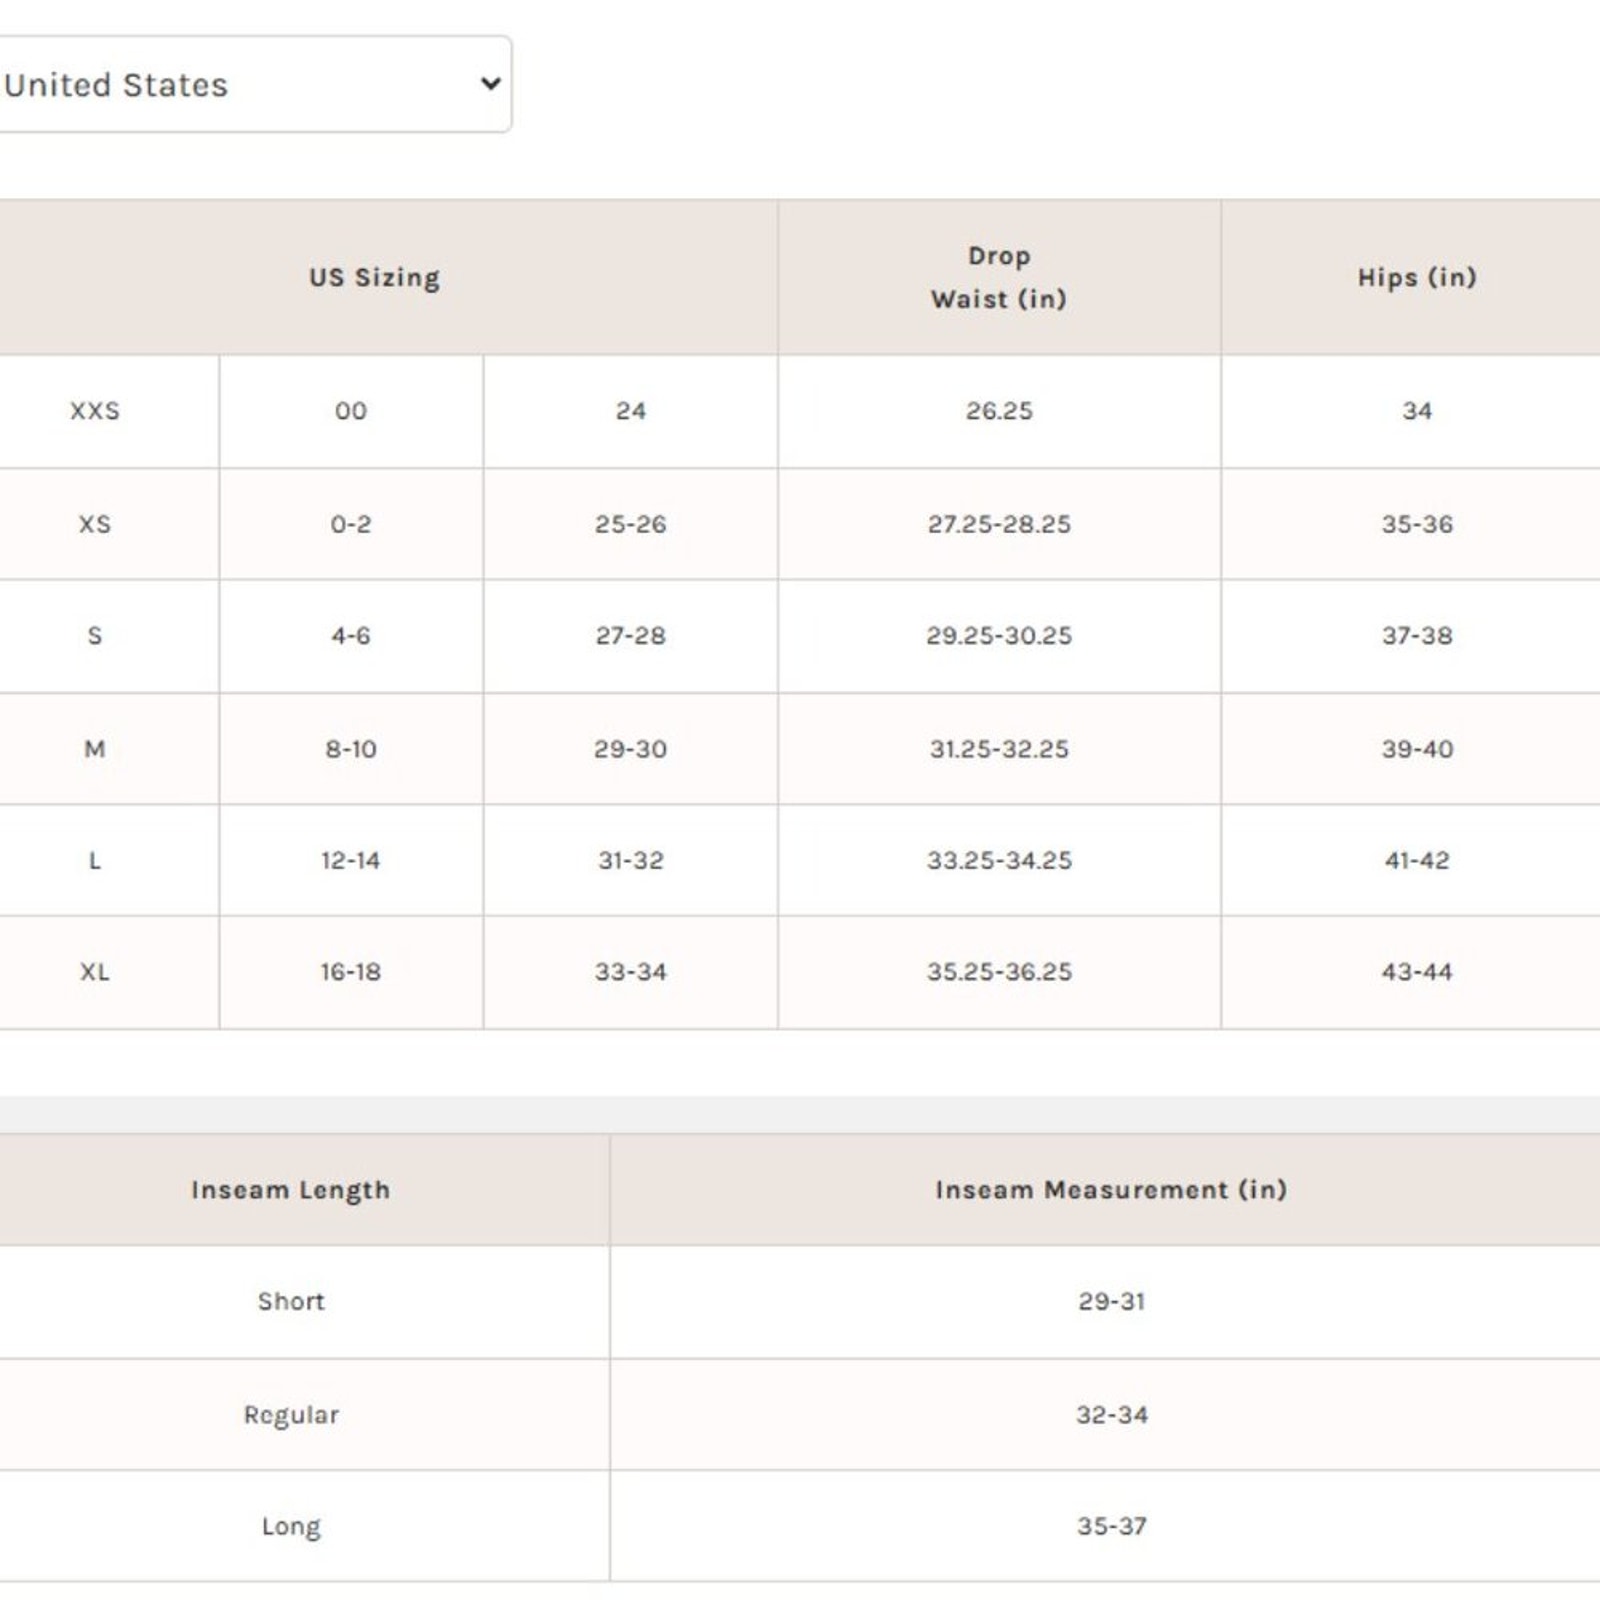
Task: Select the Long inseam label
Action: tap(291, 1527)
